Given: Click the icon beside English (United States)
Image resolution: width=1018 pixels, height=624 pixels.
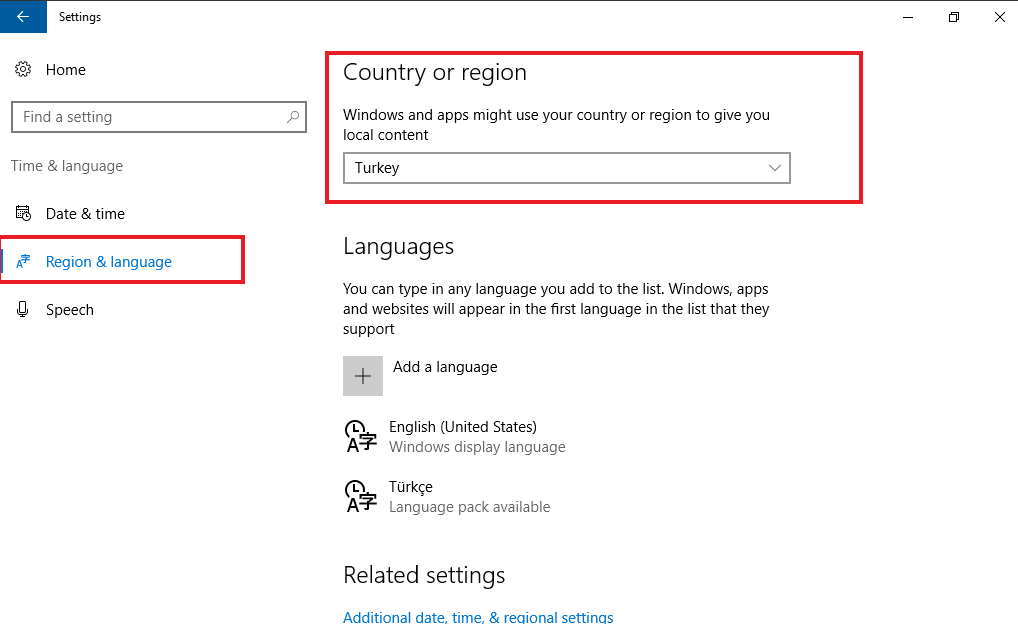Looking at the screenshot, I should (x=361, y=437).
